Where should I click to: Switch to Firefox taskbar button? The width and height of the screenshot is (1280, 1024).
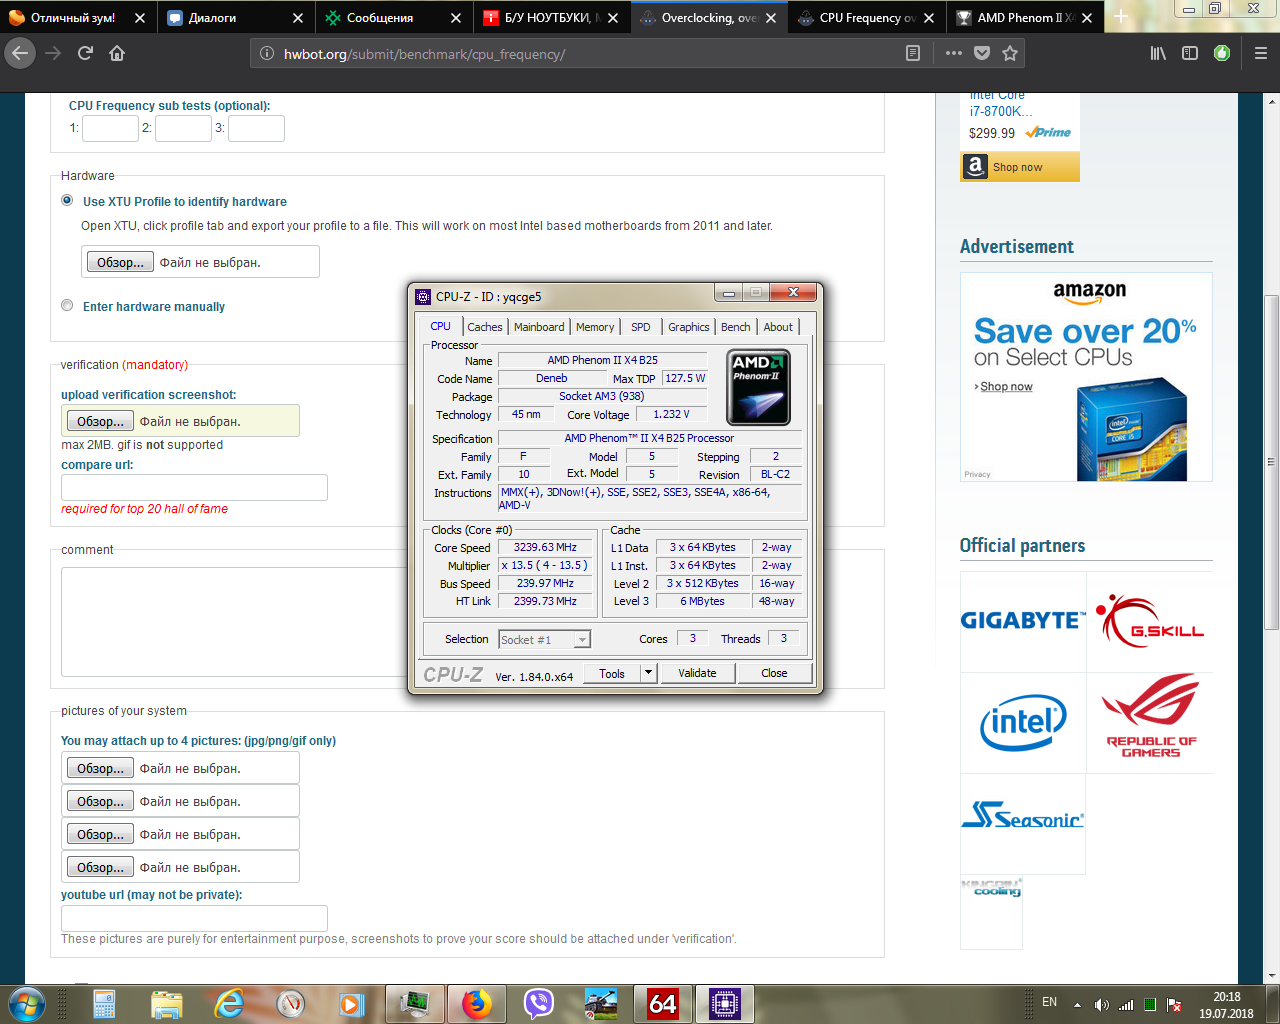pos(477,1003)
